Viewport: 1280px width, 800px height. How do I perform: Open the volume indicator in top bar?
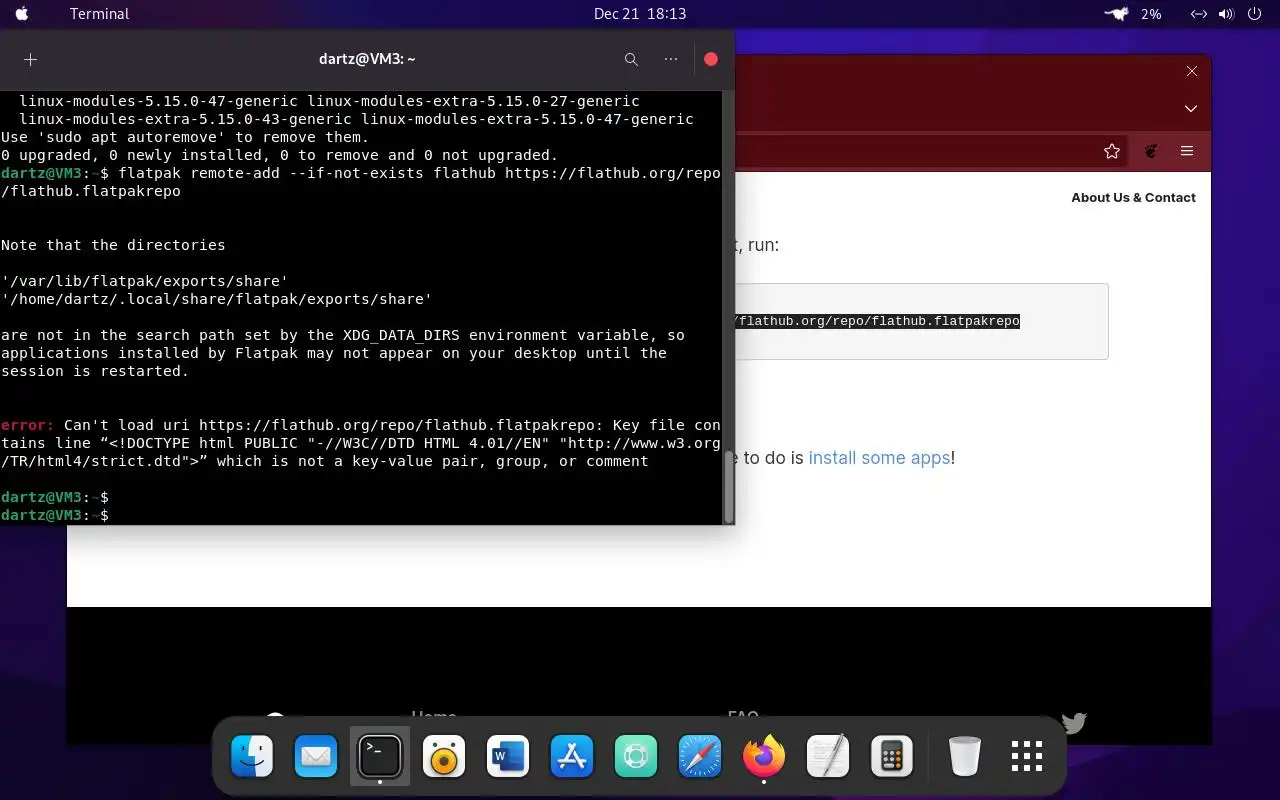tap(1227, 14)
